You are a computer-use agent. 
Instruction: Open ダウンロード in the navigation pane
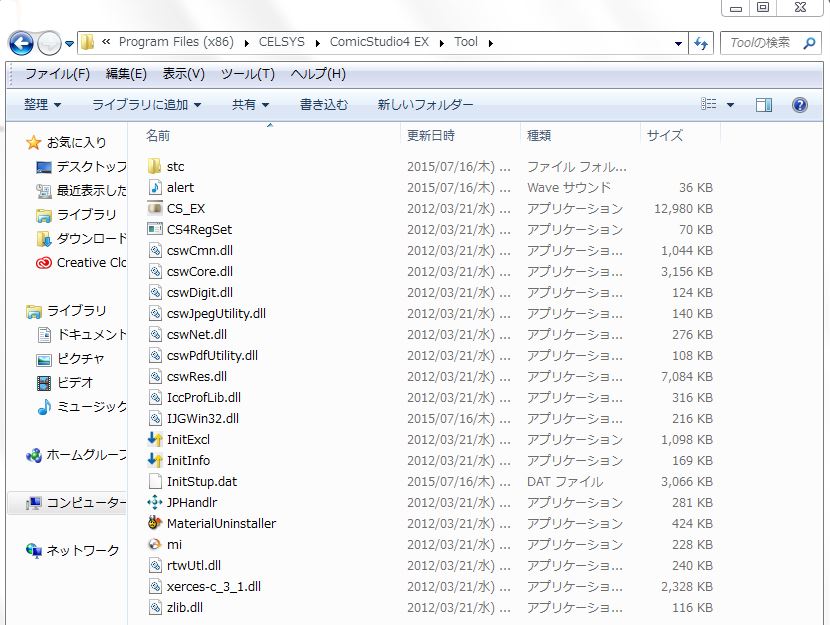click(92, 239)
